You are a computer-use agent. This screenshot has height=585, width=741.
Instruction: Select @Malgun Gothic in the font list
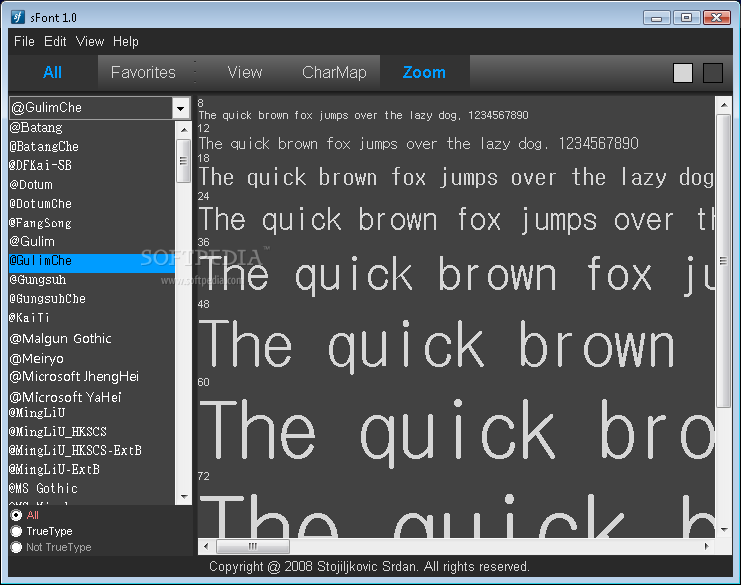[92, 338]
